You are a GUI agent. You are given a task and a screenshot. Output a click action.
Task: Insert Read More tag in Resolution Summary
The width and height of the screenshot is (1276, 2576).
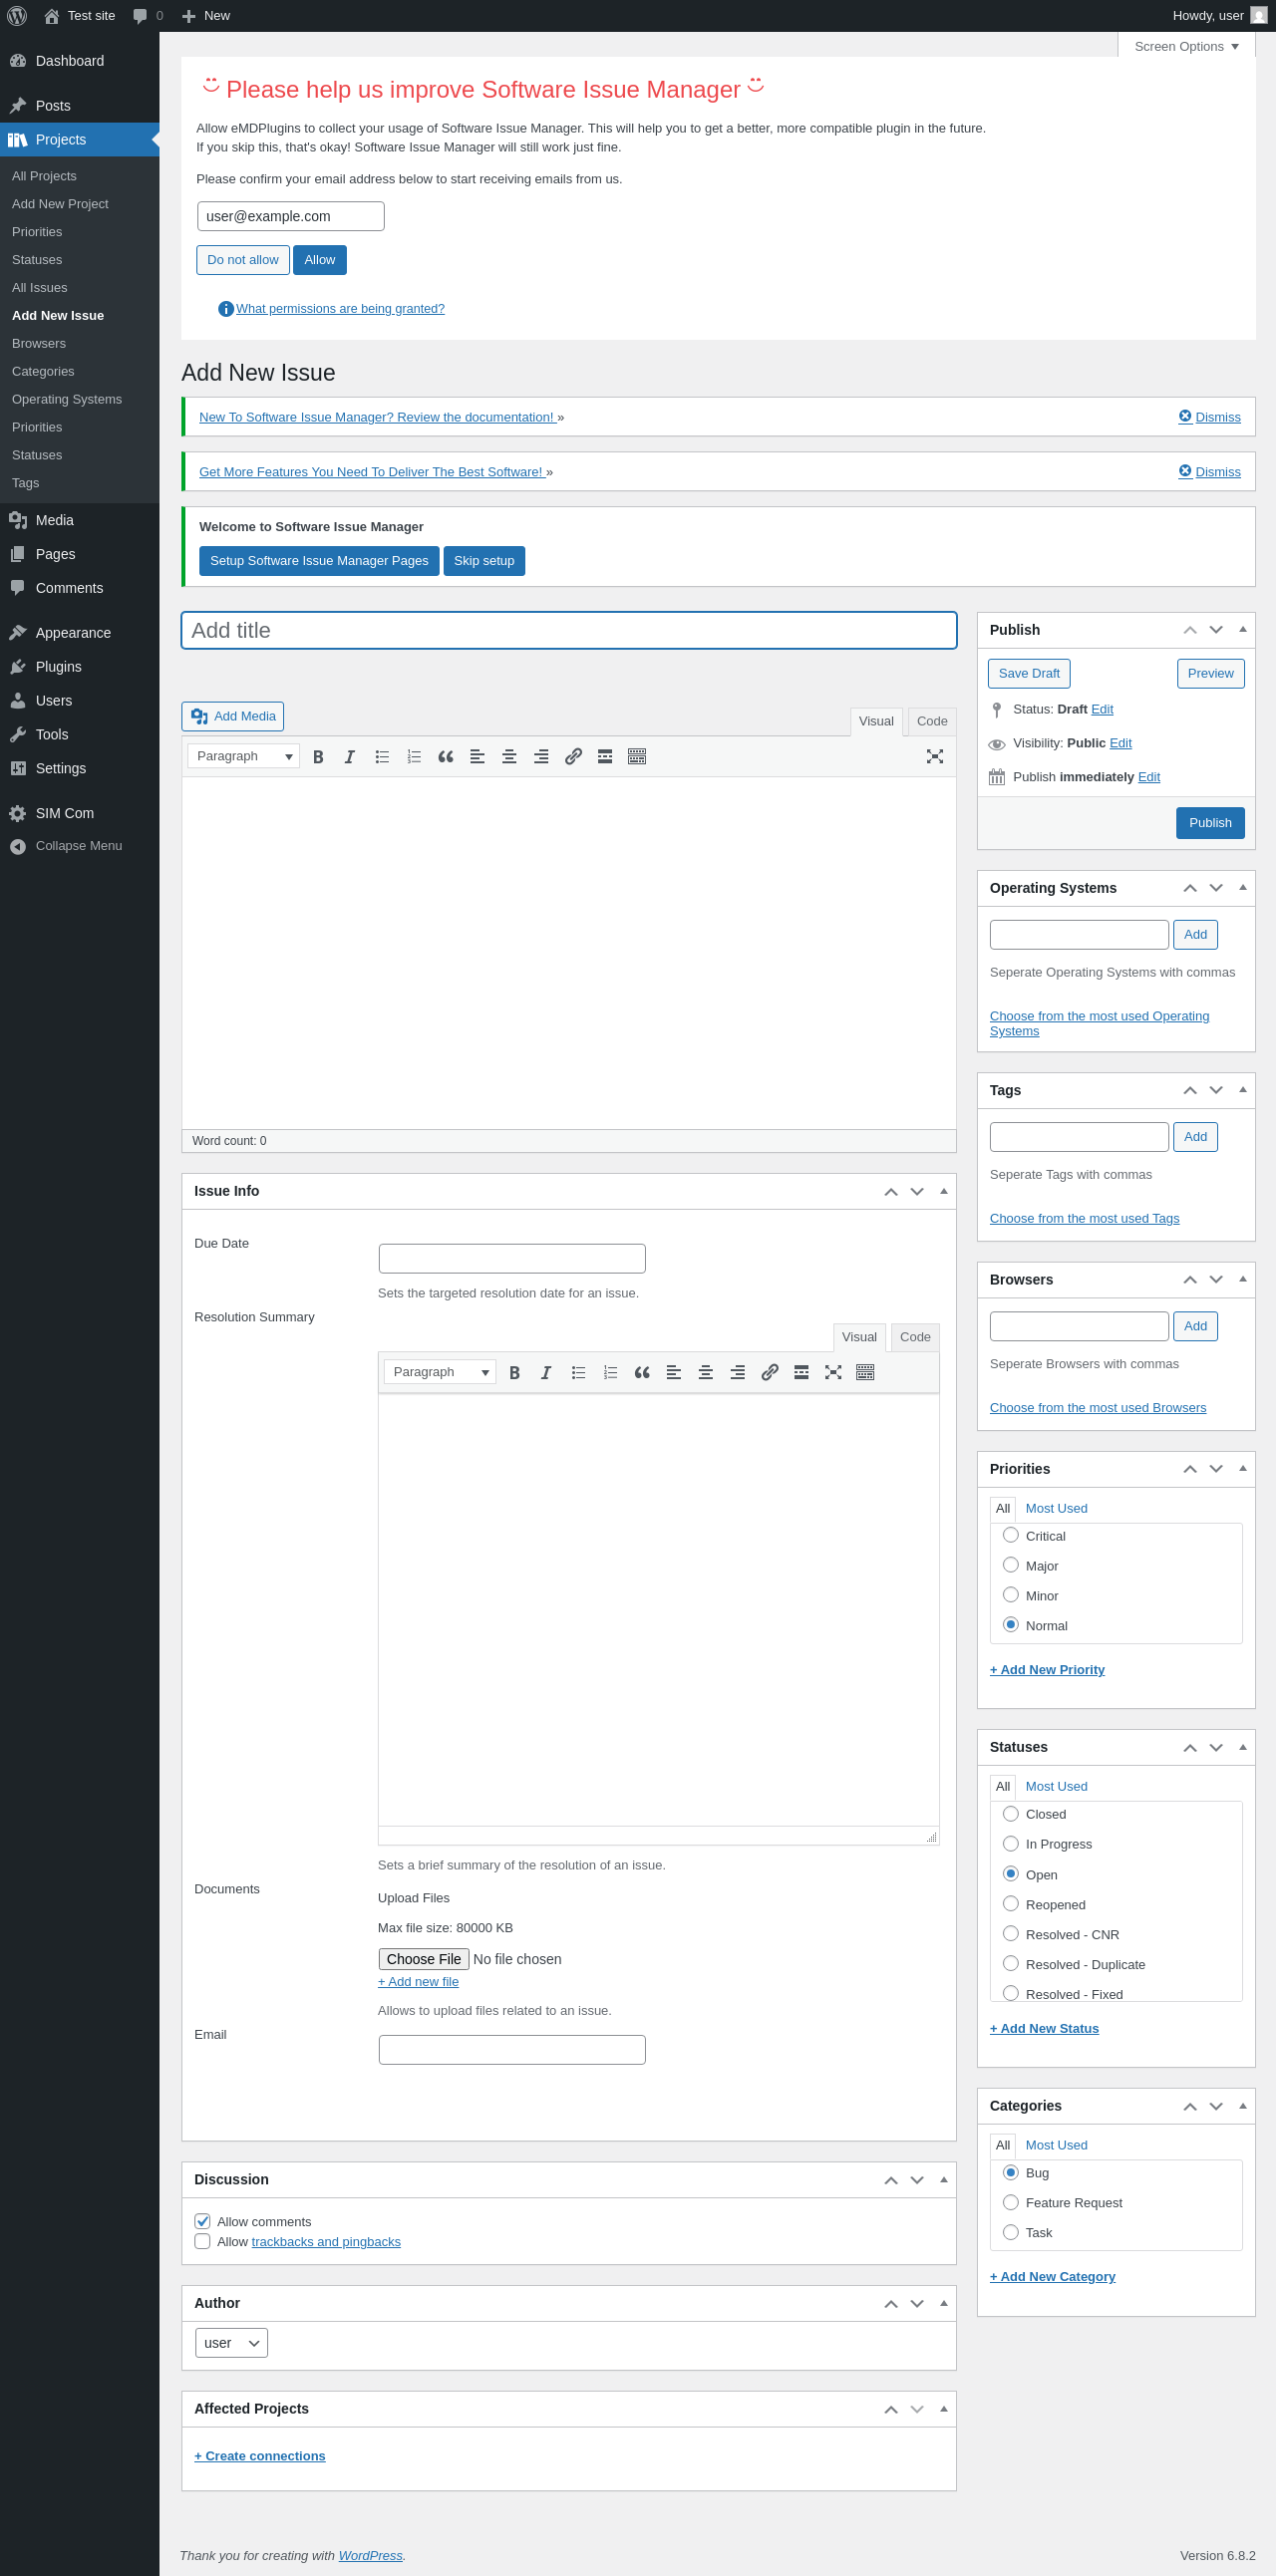click(802, 1373)
